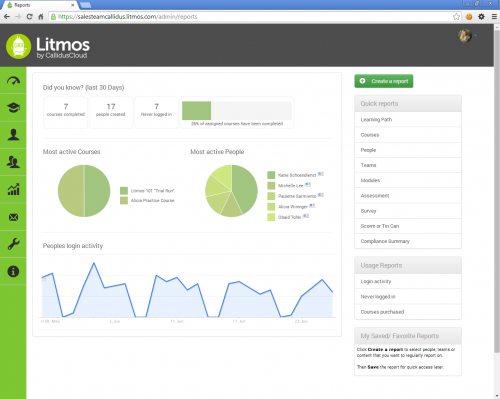Click the Litmos 101 Trial Run legend swatch

click(124, 191)
